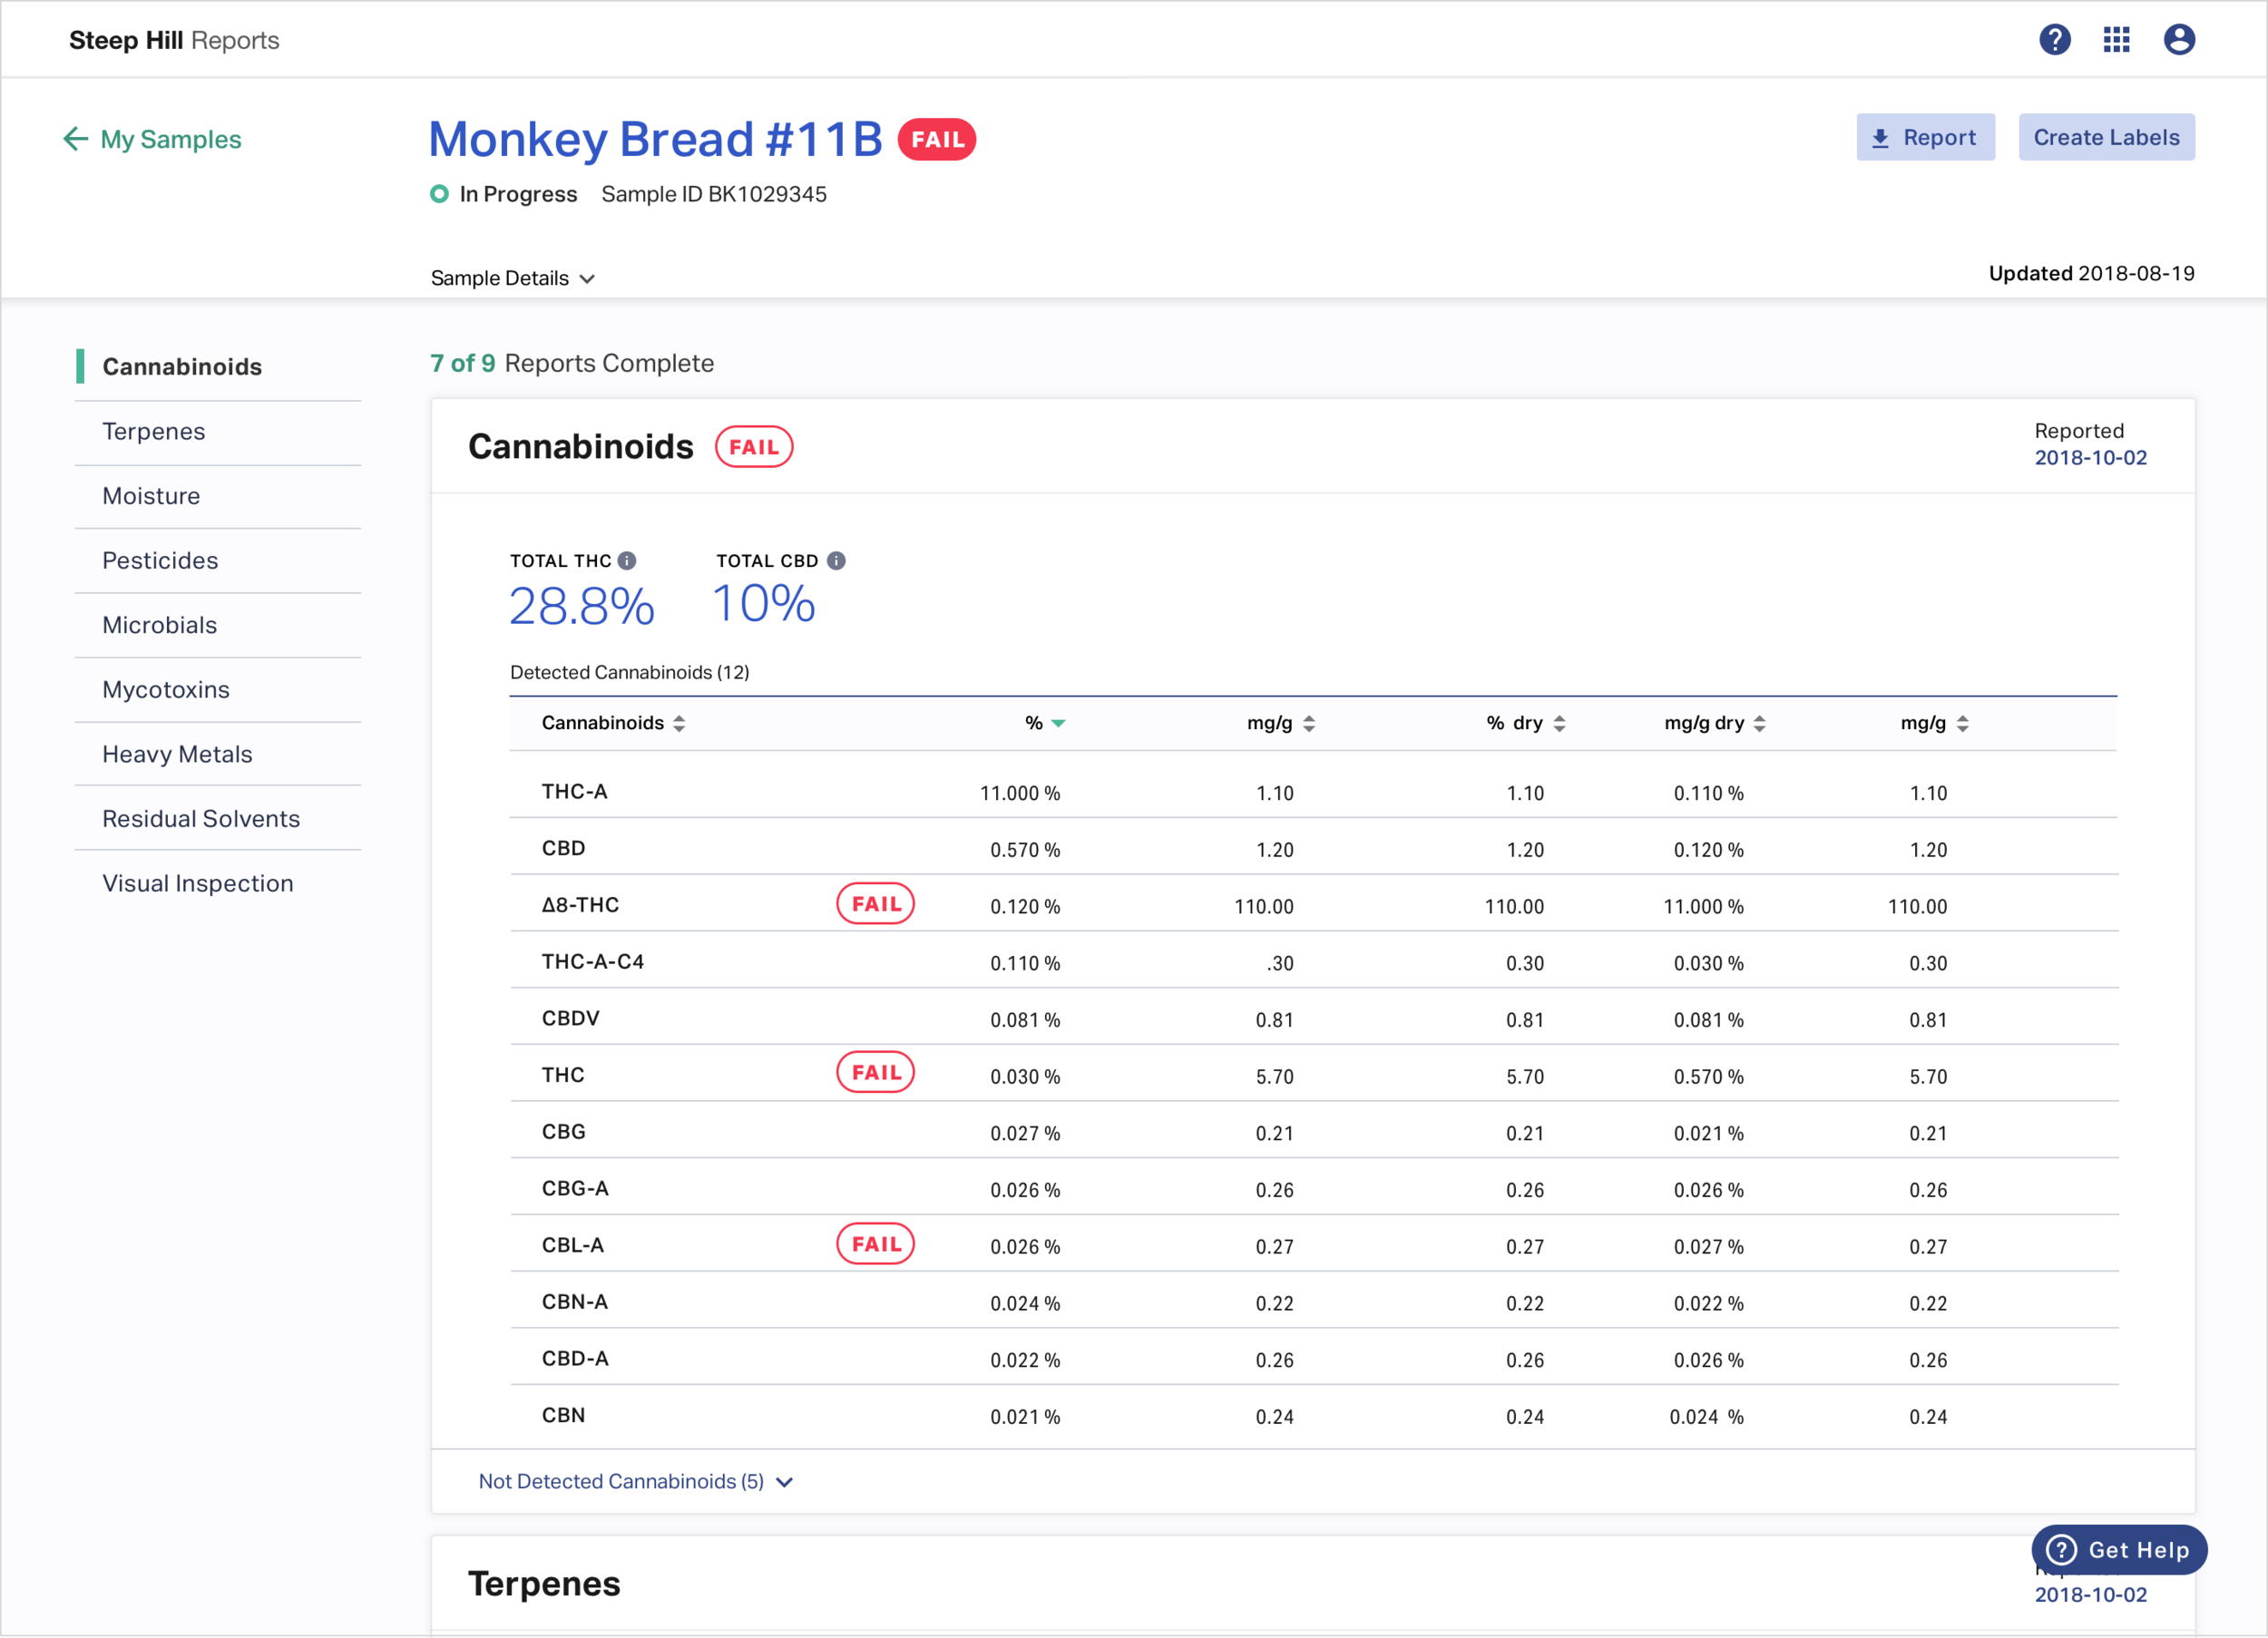Open the Get Help button

(2119, 1549)
